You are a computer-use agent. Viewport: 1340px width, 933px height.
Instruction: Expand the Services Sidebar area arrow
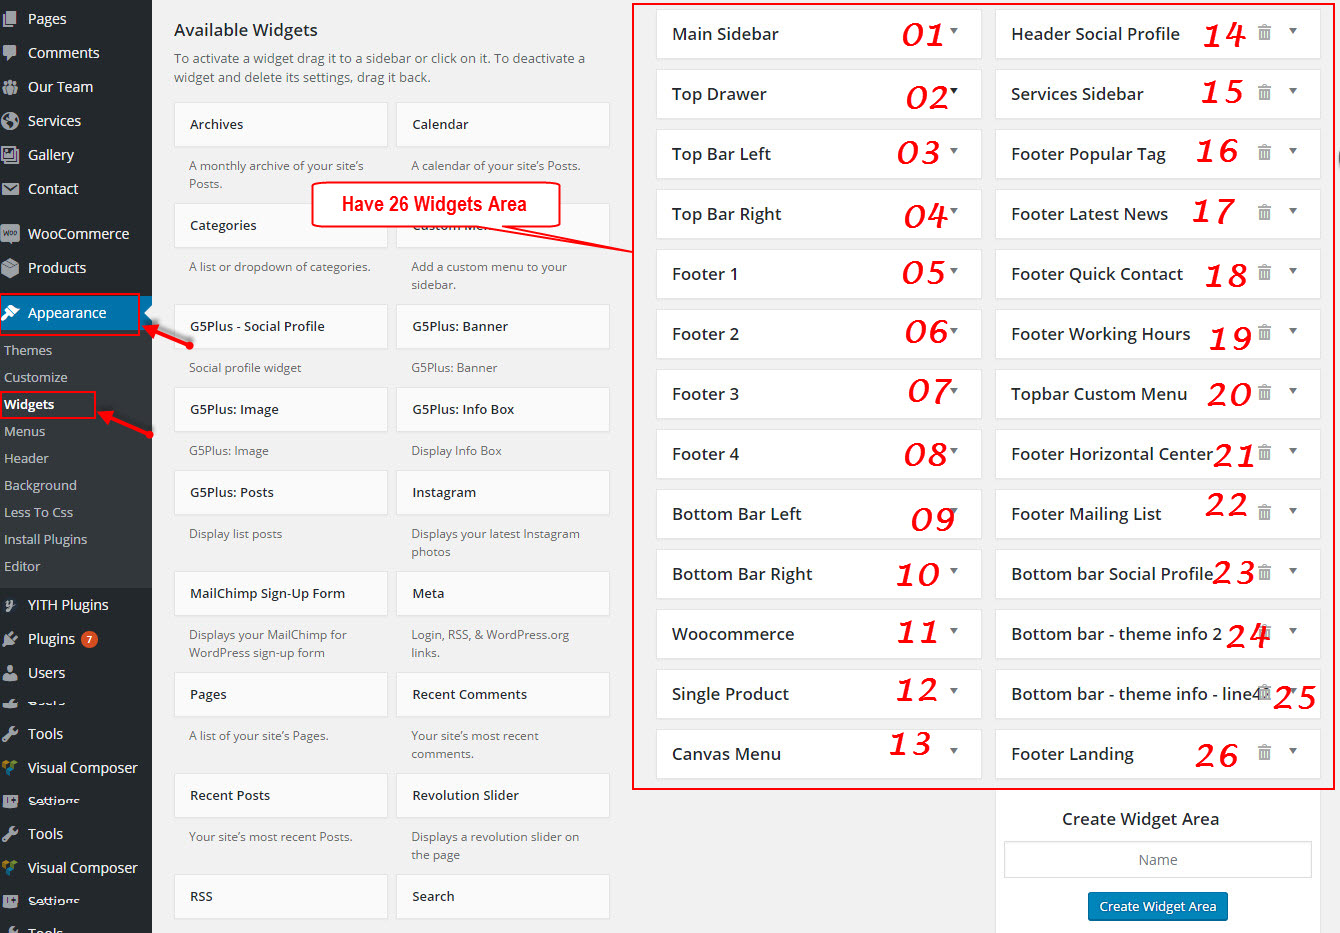click(1293, 91)
